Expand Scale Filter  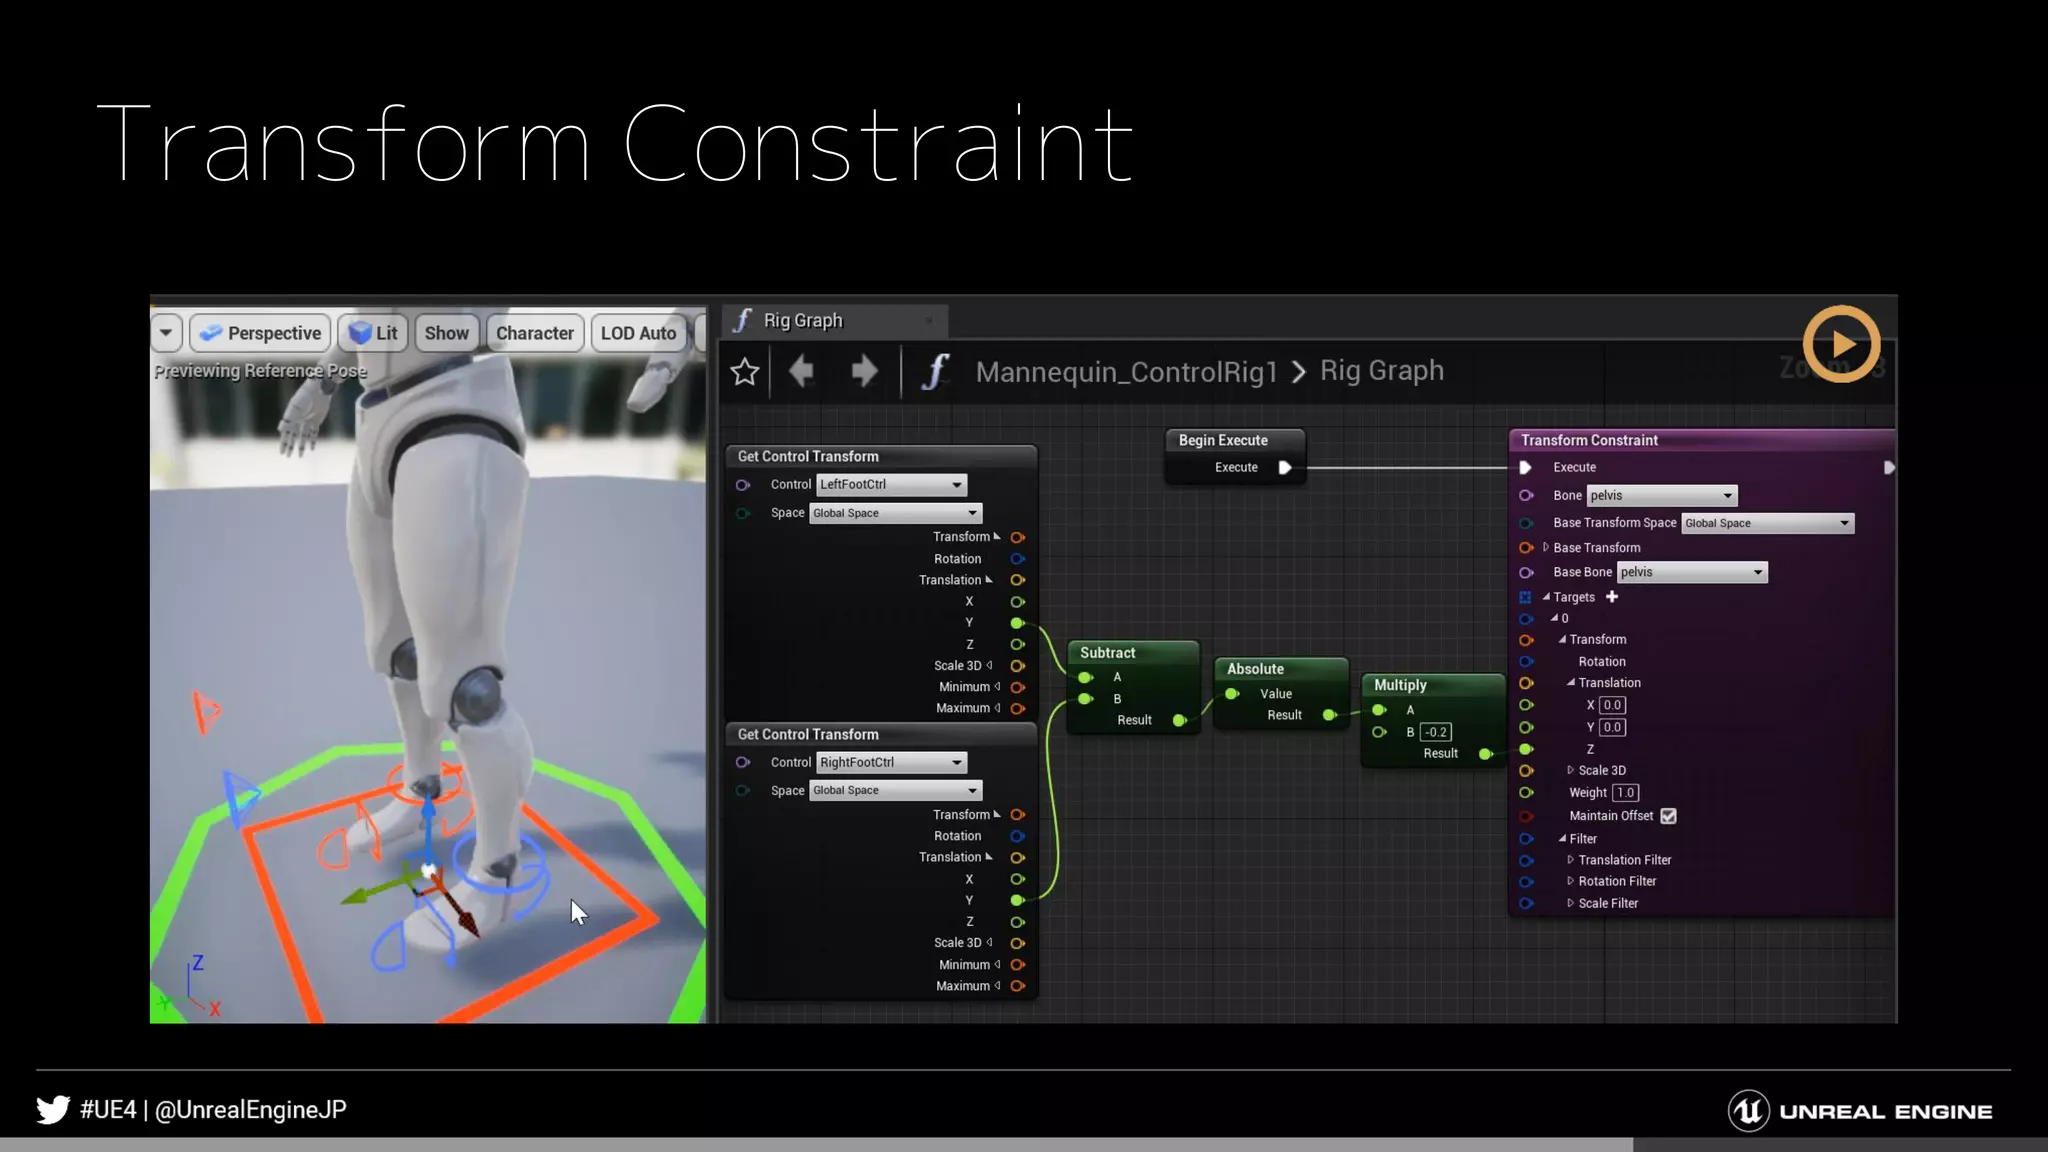(x=1571, y=903)
